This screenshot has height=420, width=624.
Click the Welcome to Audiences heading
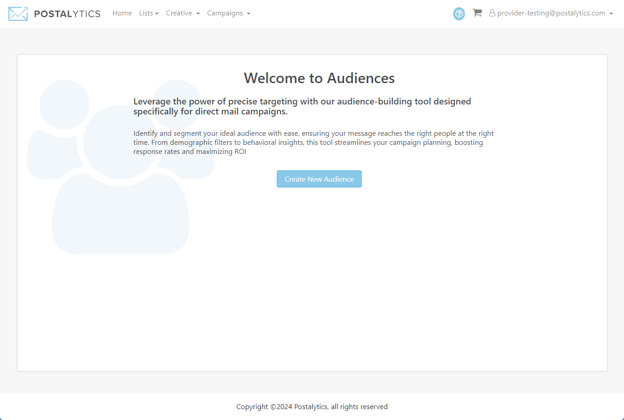319,78
